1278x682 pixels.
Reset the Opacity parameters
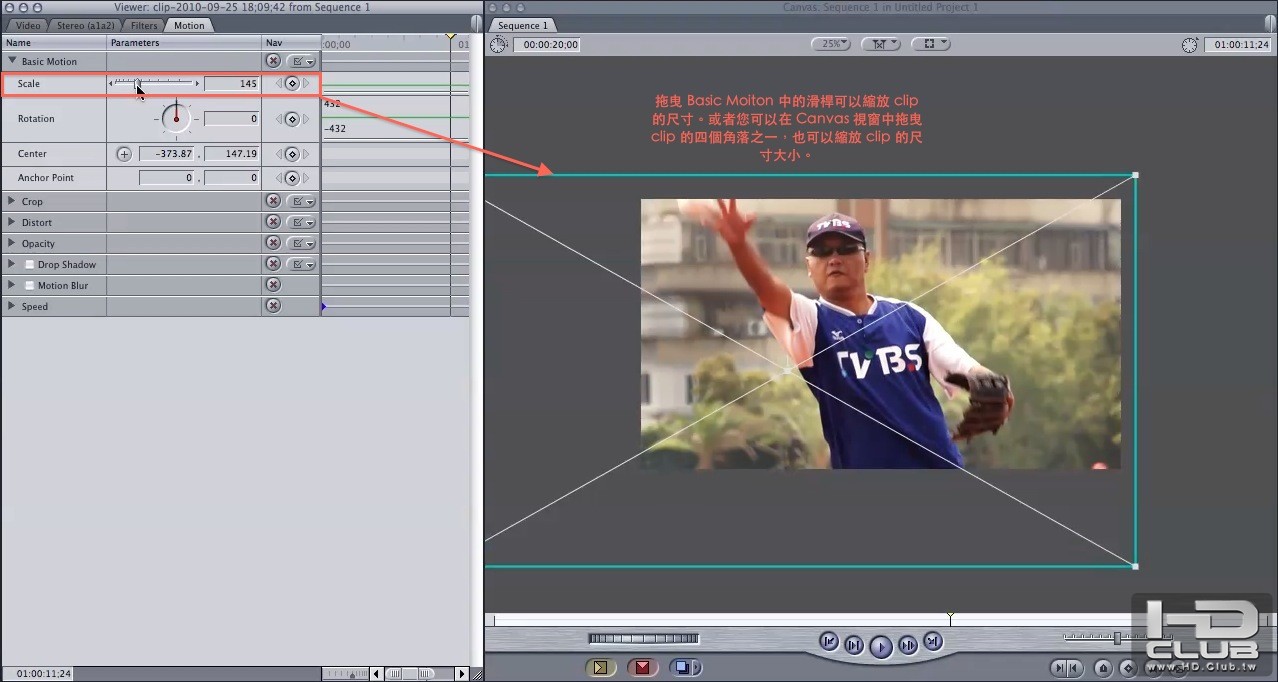pyautogui.click(x=273, y=243)
